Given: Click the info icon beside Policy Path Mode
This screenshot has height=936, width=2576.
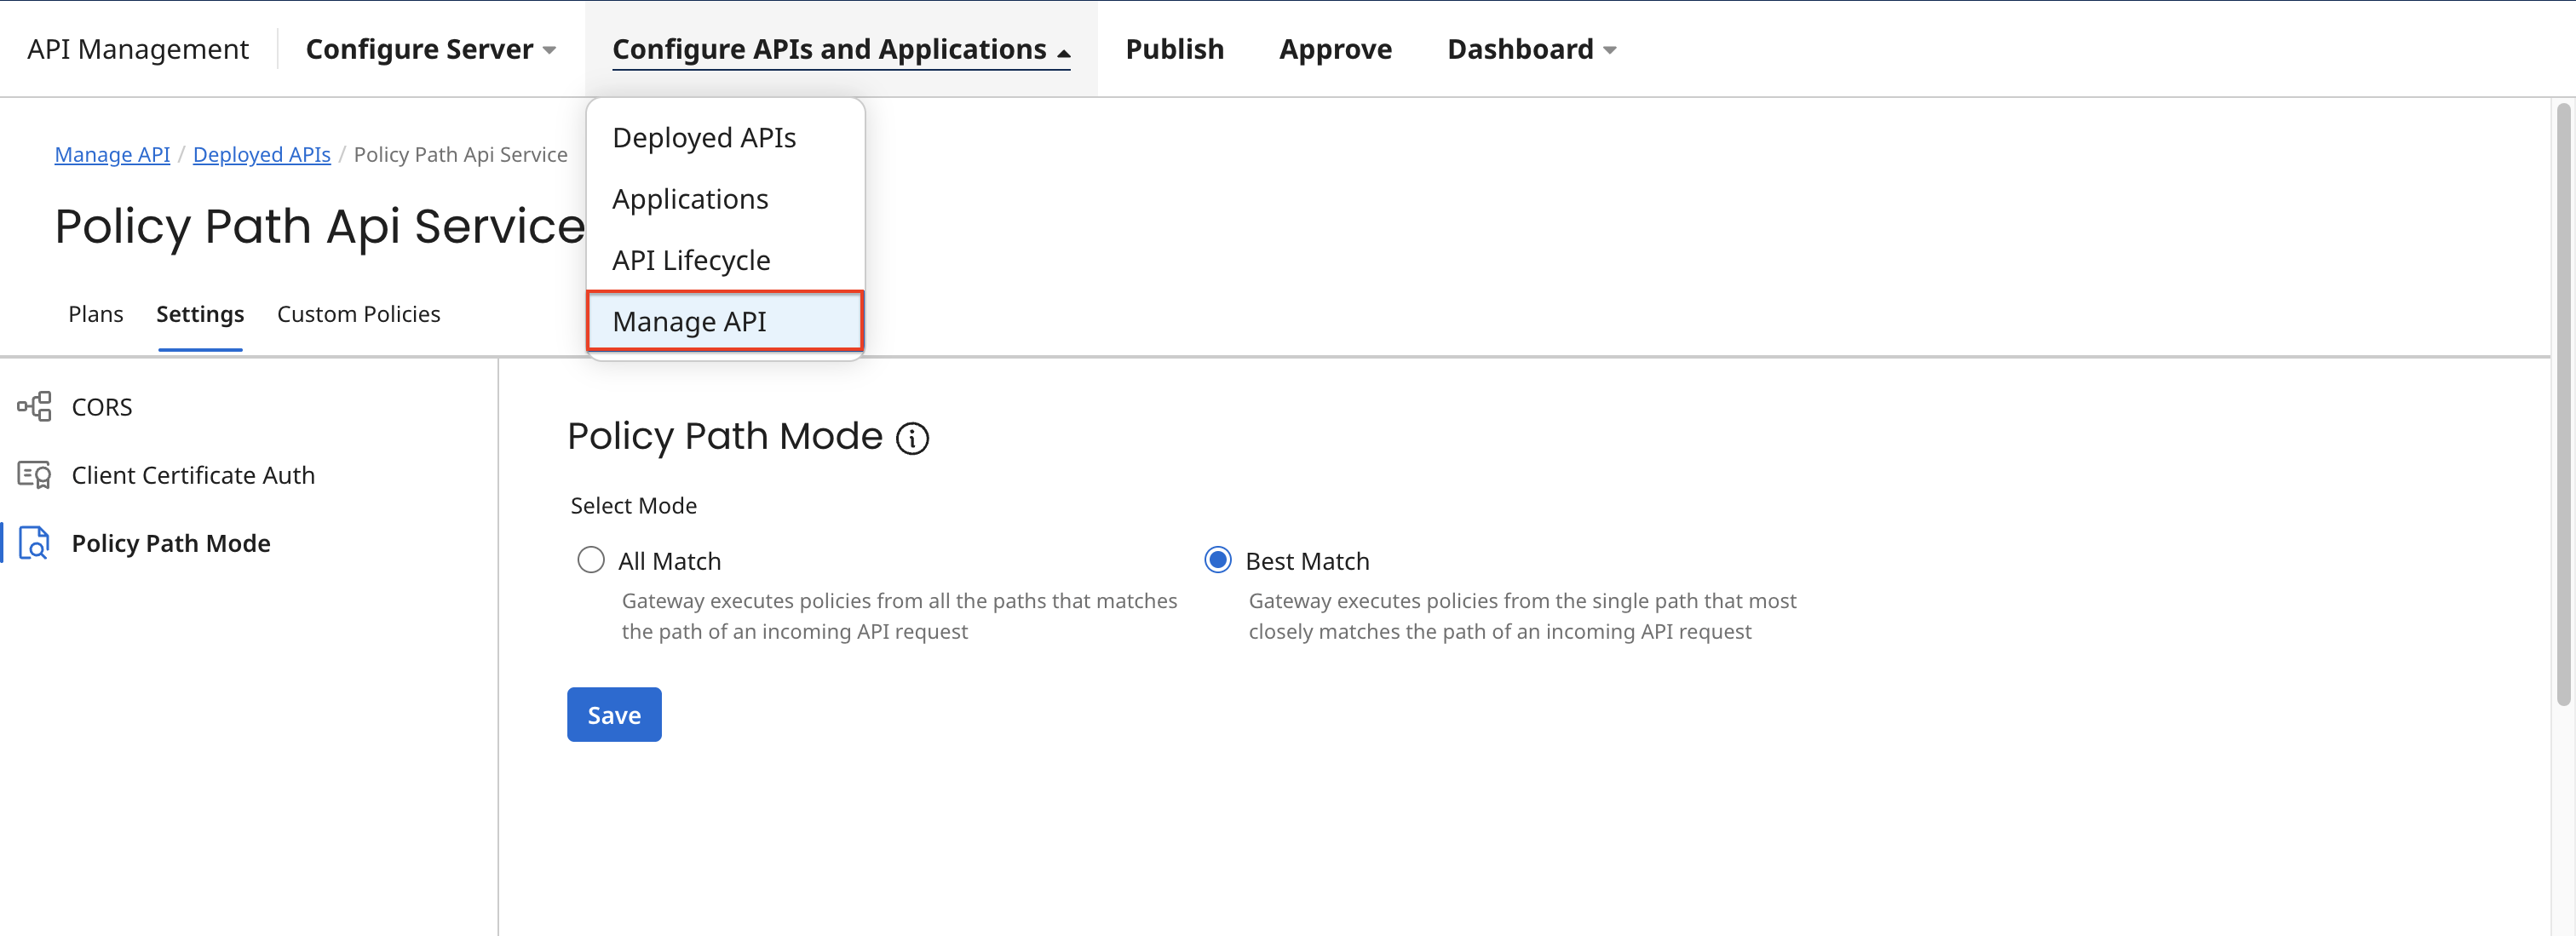Looking at the screenshot, I should 911,438.
